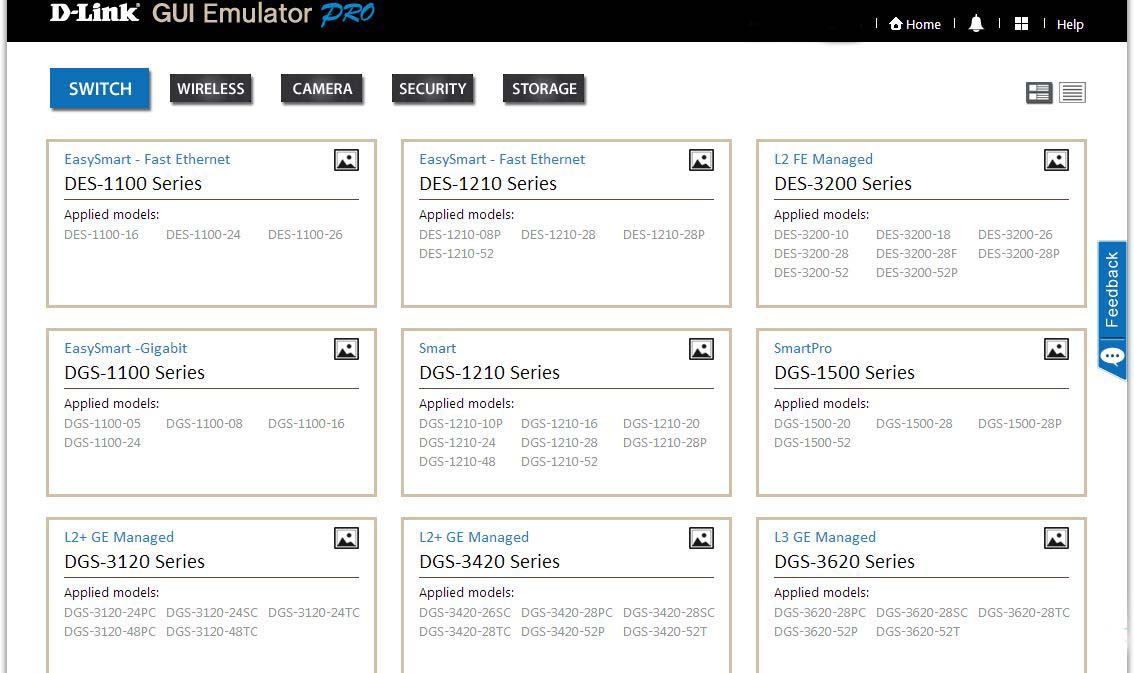Choose the DGS-3420-28SC model

pyautogui.click(x=668, y=613)
